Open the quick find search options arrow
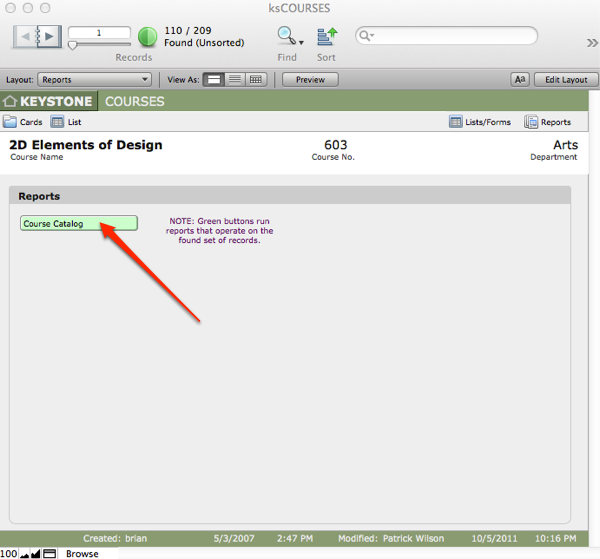Screen dimensions: 600x559 point(368,36)
